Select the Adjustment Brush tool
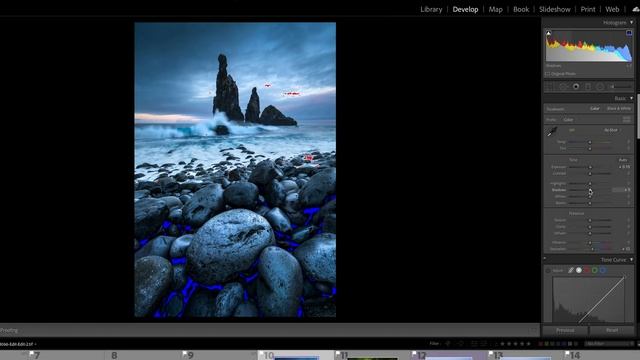Image resolution: width=640 pixels, height=360 pixels. [x=621, y=87]
